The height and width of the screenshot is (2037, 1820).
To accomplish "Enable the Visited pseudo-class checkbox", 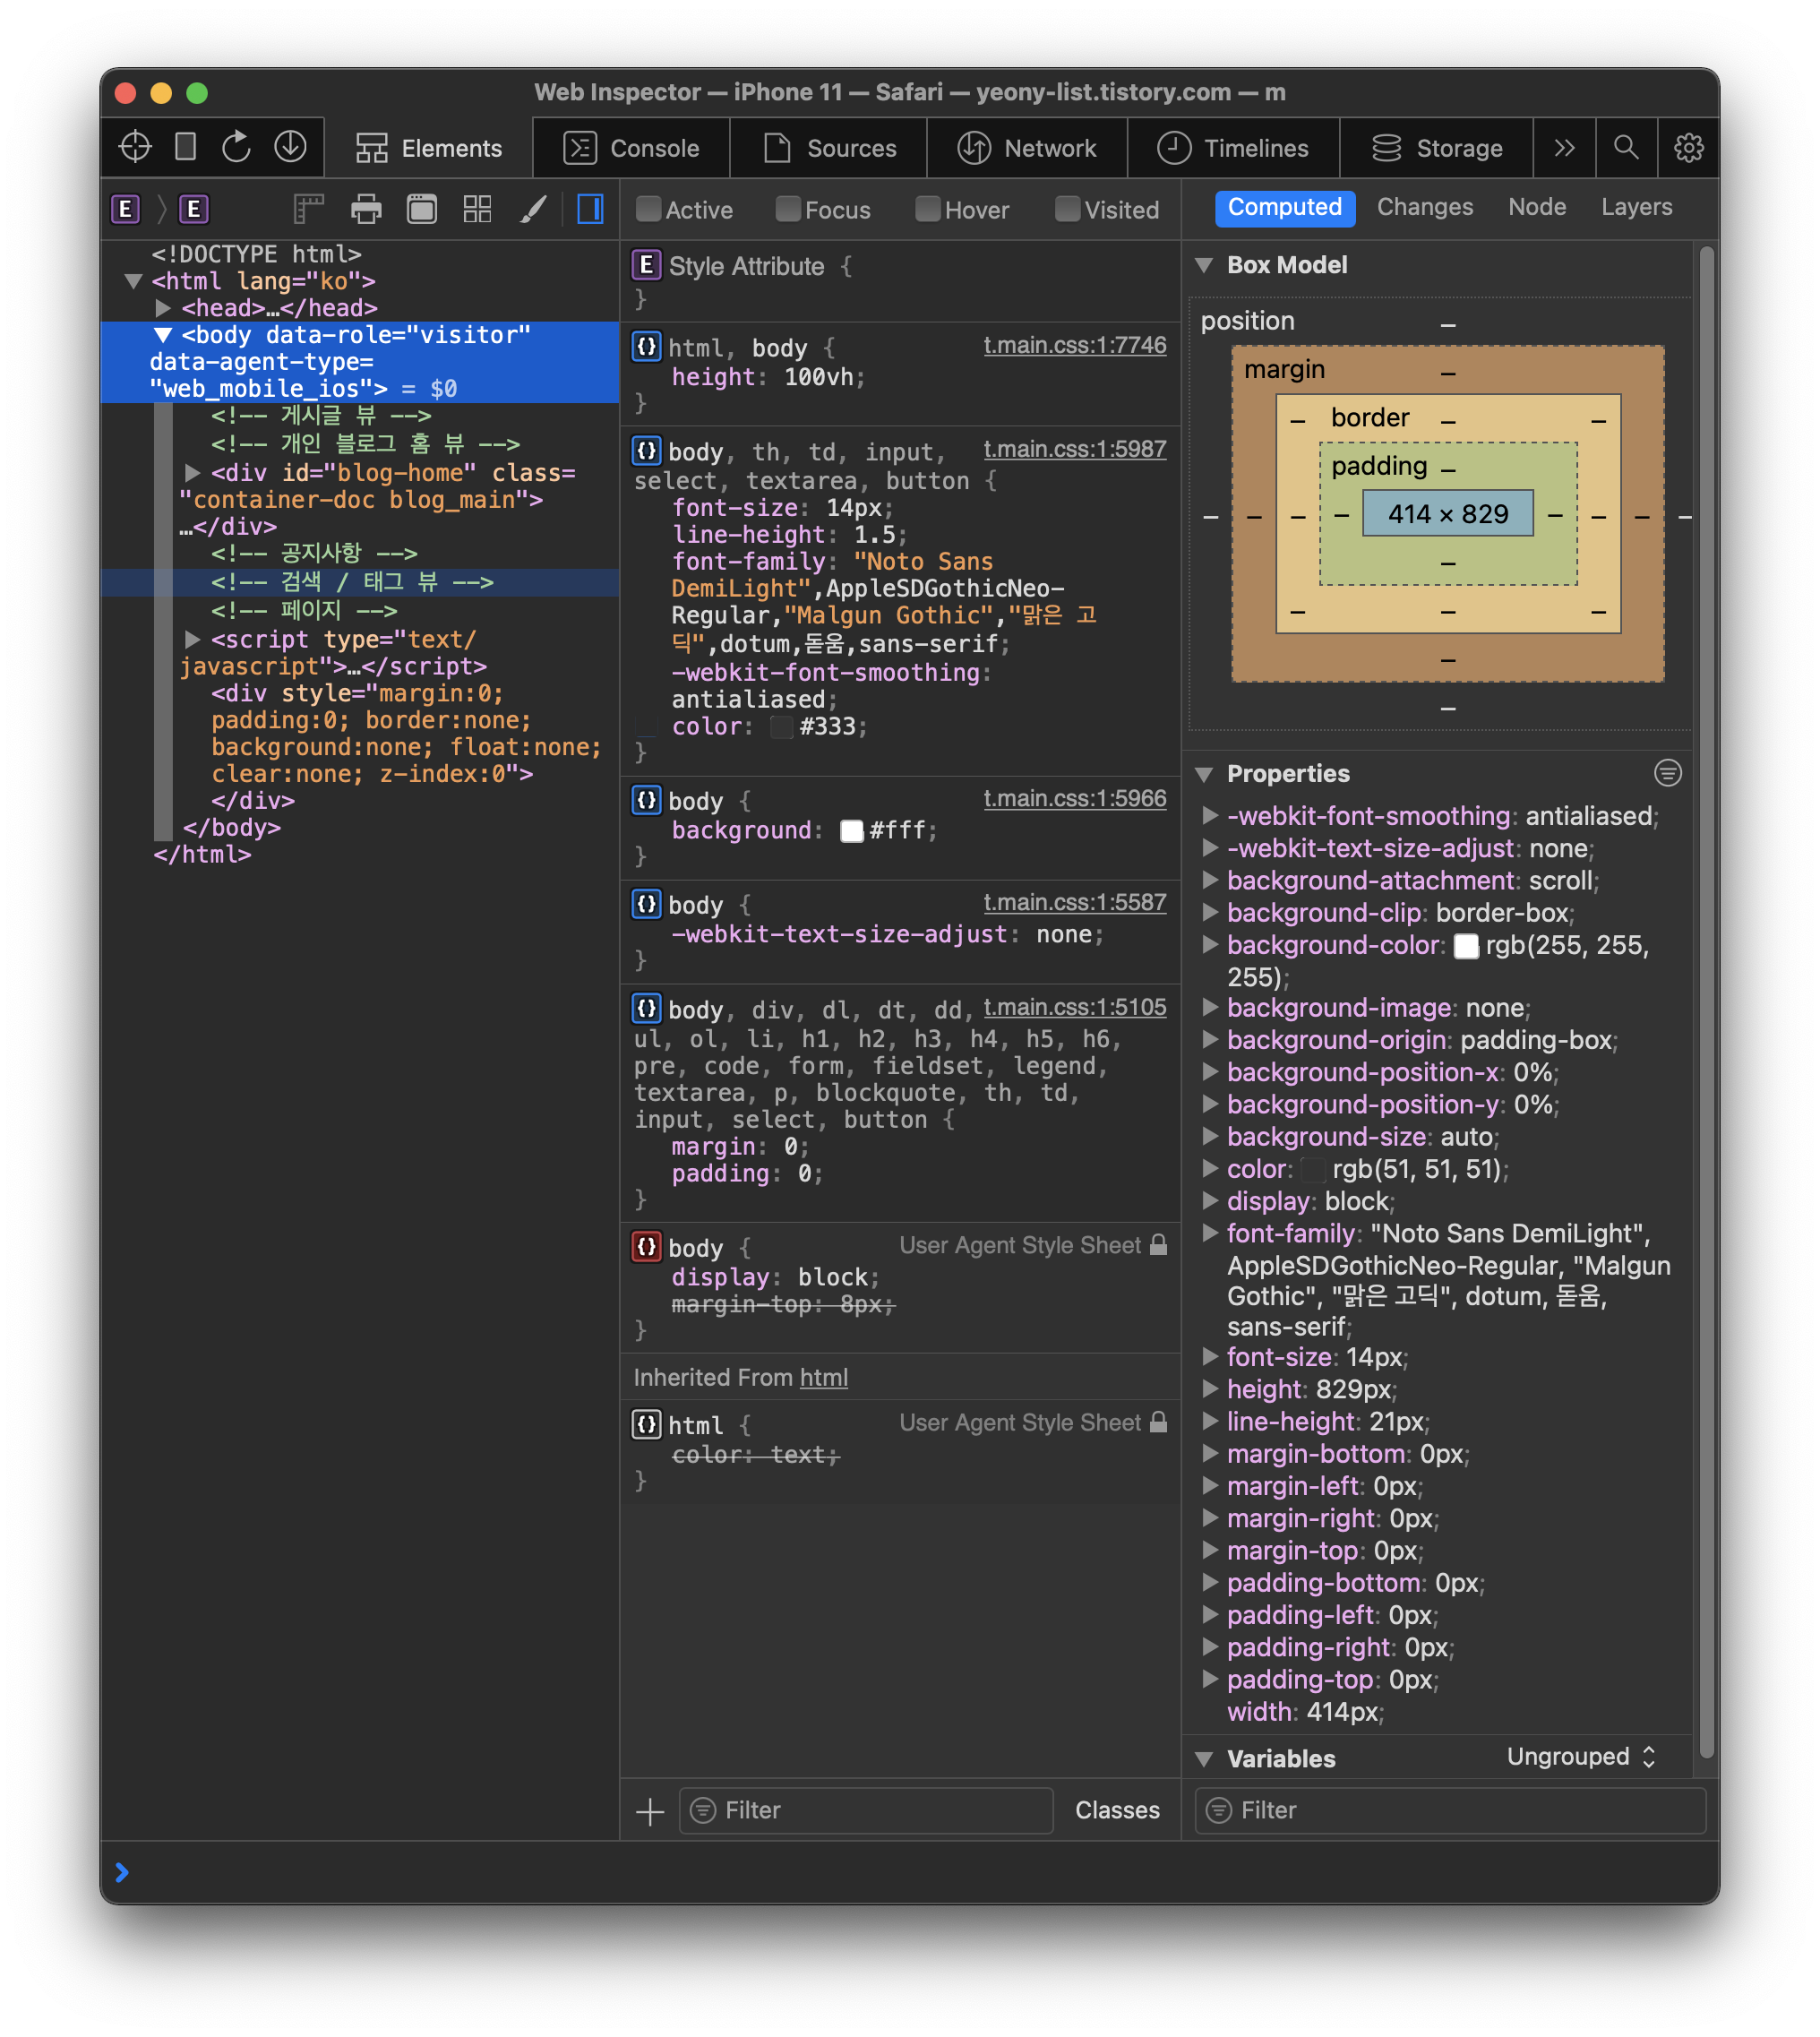I will (x=1067, y=210).
